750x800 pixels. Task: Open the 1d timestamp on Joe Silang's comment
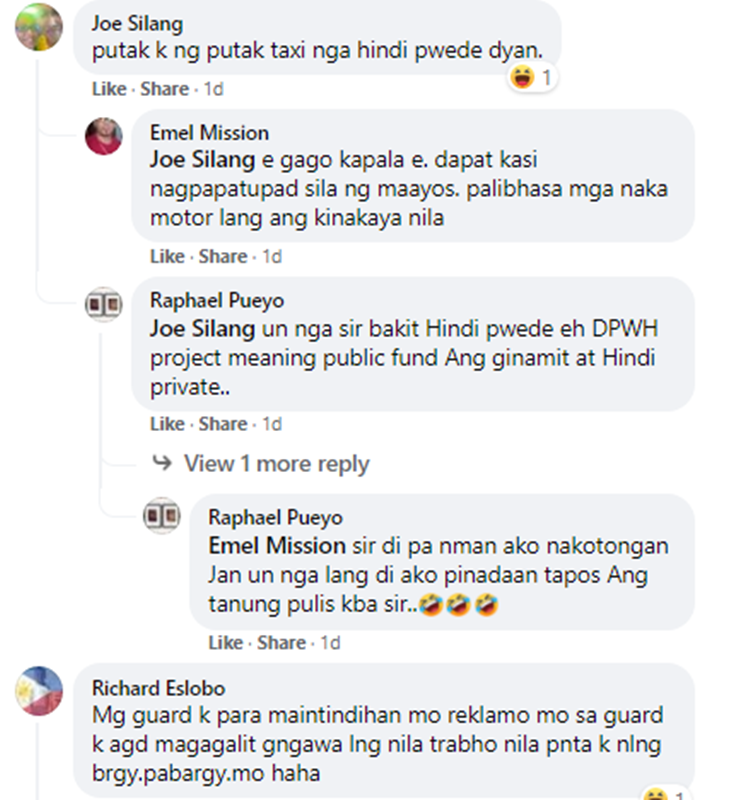[x=214, y=89]
